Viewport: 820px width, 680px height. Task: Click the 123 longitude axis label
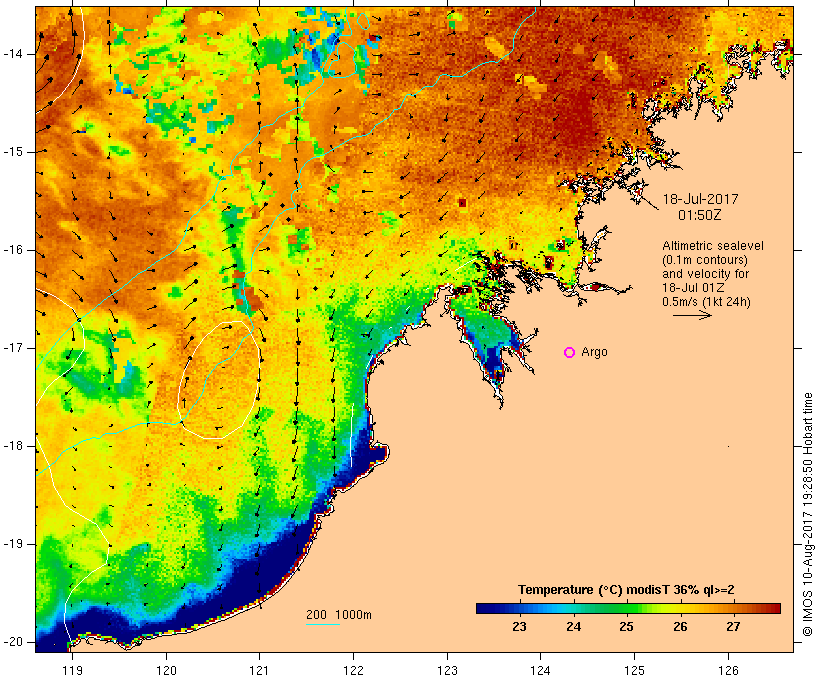click(x=447, y=670)
